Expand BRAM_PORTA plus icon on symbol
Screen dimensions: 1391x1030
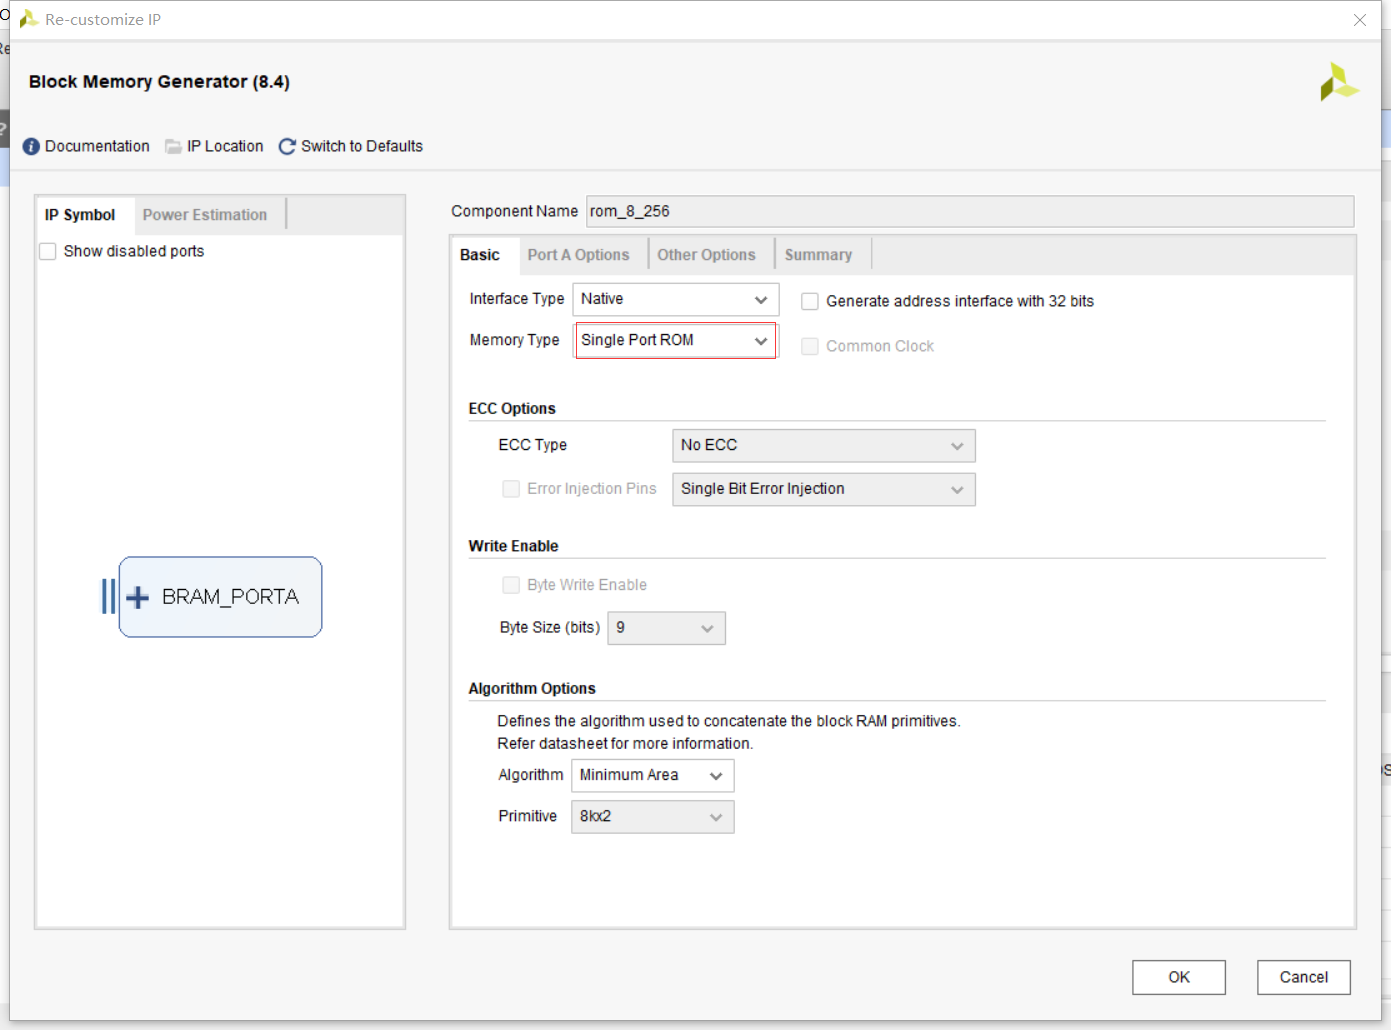138,597
